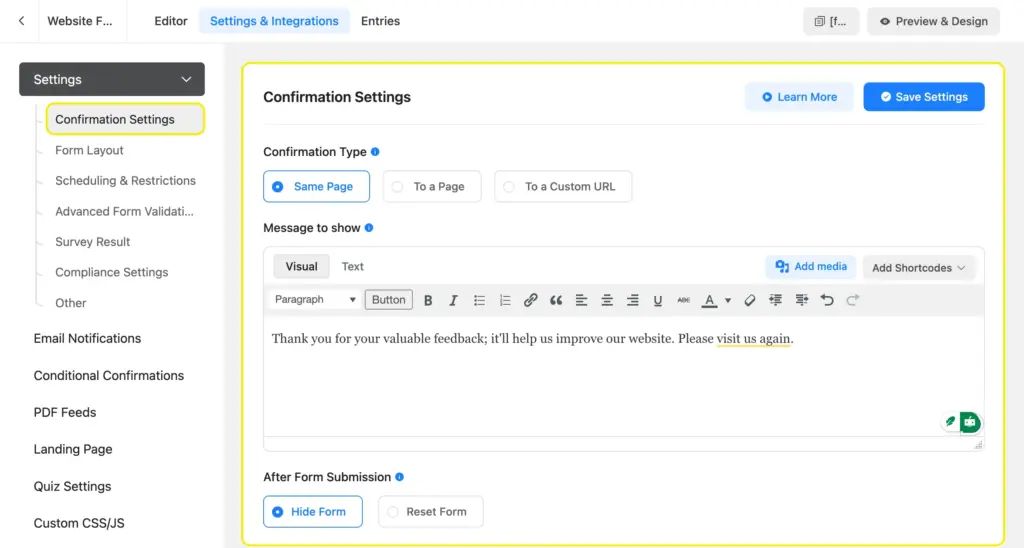The width and height of the screenshot is (1024, 548).
Task: Insert a link with the chain icon
Action: 530,300
